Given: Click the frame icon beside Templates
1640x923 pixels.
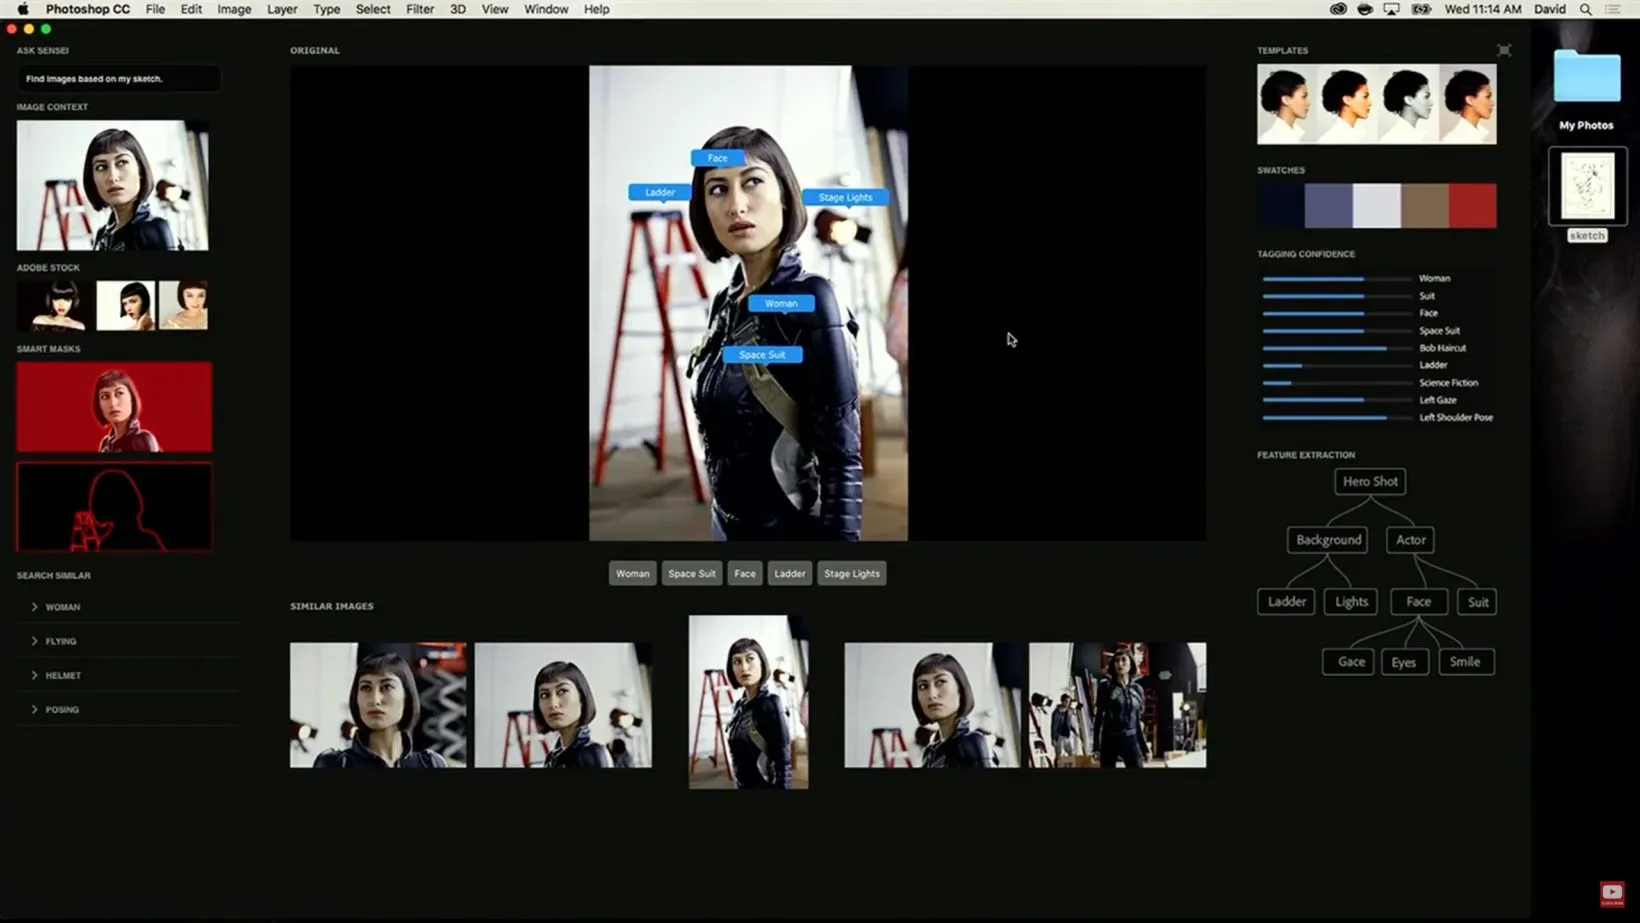Looking at the screenshot, I should point(1504,49).
